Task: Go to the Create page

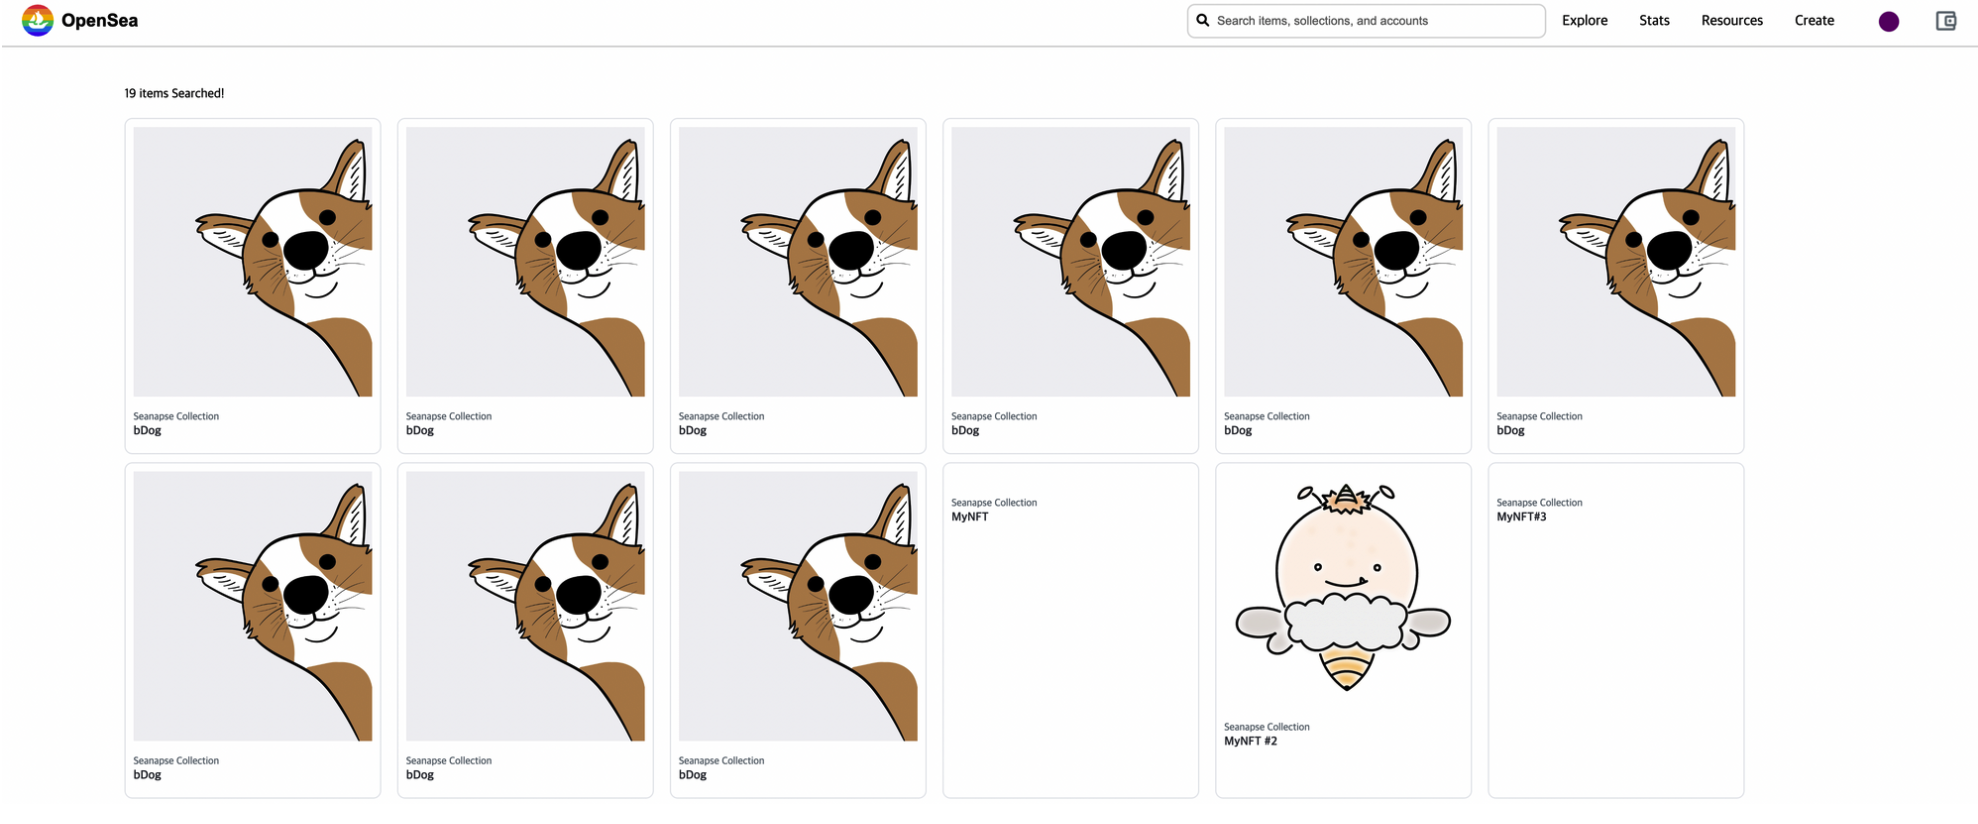Action: coord(1814,20)
